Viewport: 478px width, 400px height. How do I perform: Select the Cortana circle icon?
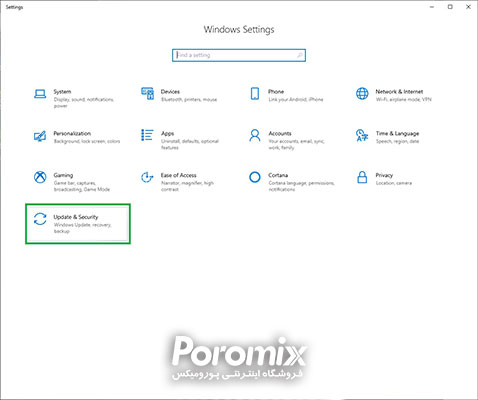point(255,177)
